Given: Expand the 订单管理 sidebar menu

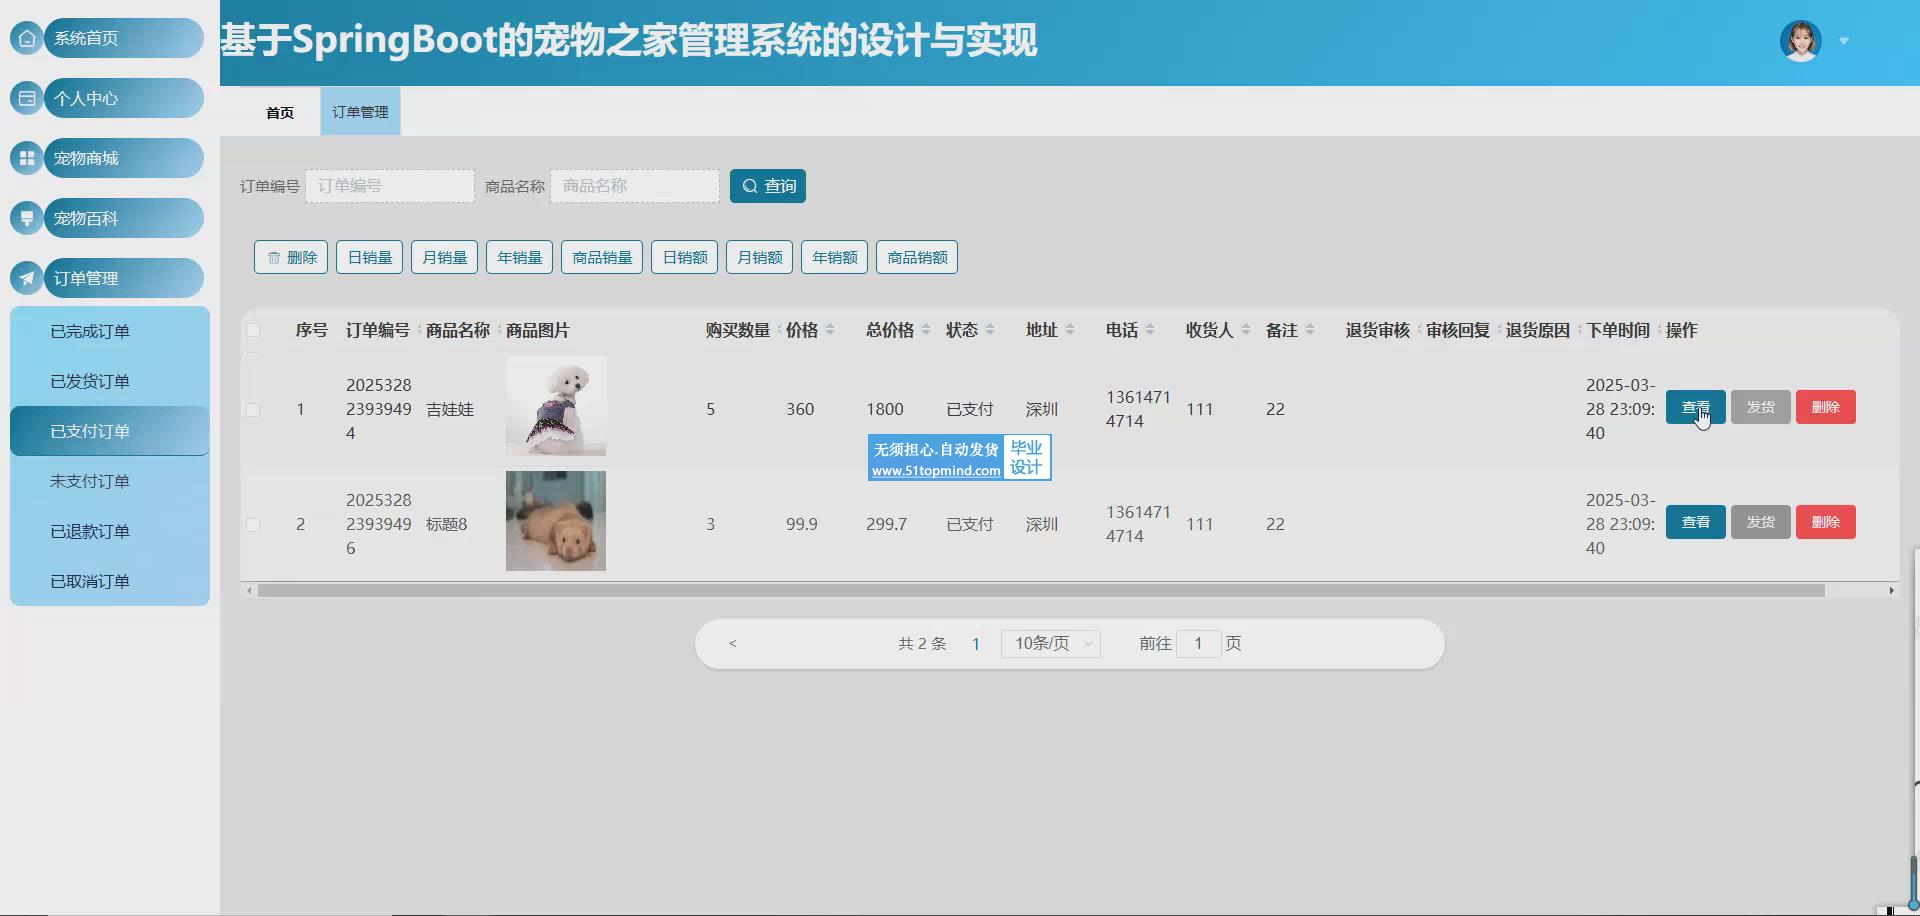Looking at the screenshot, I should coord(124,278).
